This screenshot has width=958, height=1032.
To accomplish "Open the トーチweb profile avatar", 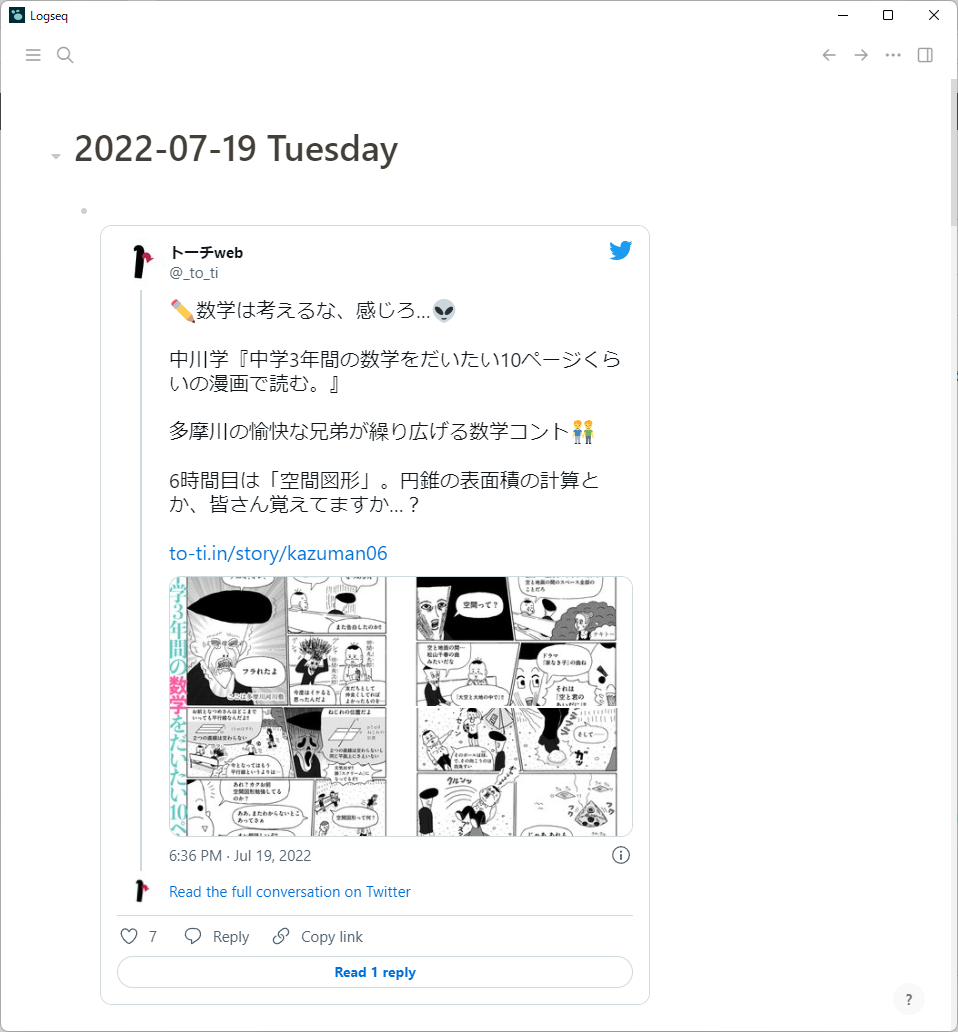I will (142, 261).
